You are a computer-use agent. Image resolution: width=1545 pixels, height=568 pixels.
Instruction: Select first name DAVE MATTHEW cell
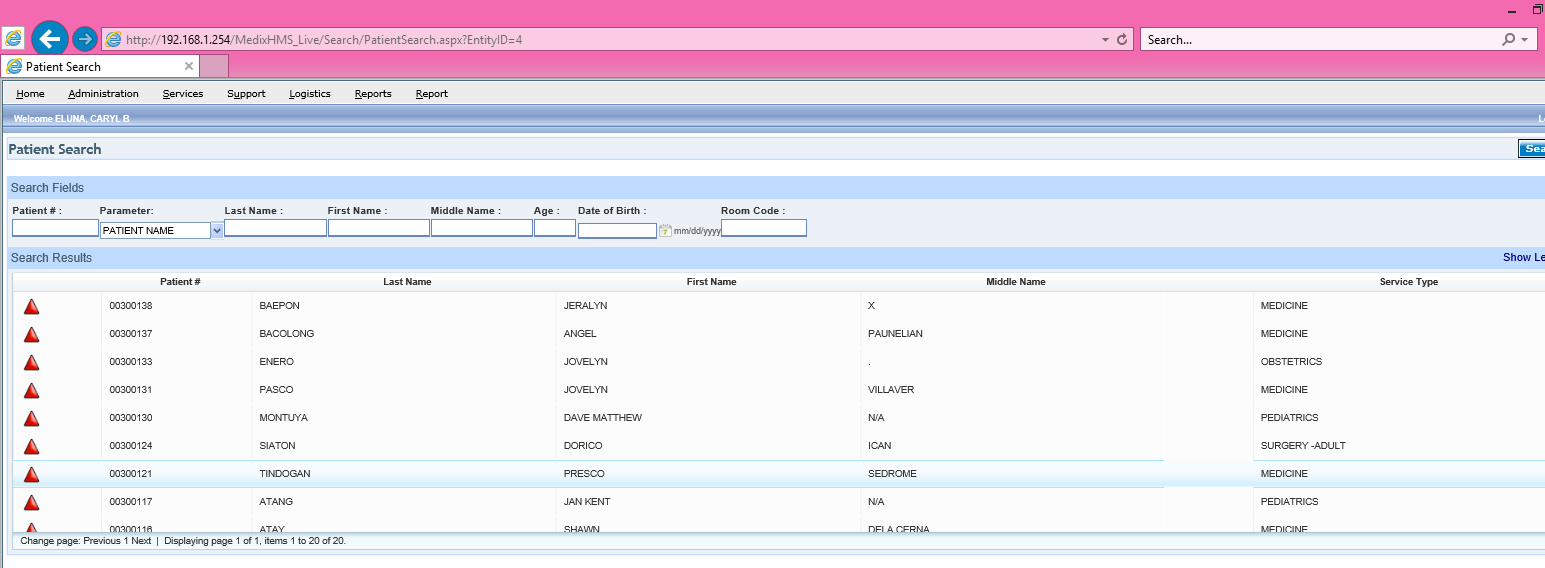coord(603,418)
